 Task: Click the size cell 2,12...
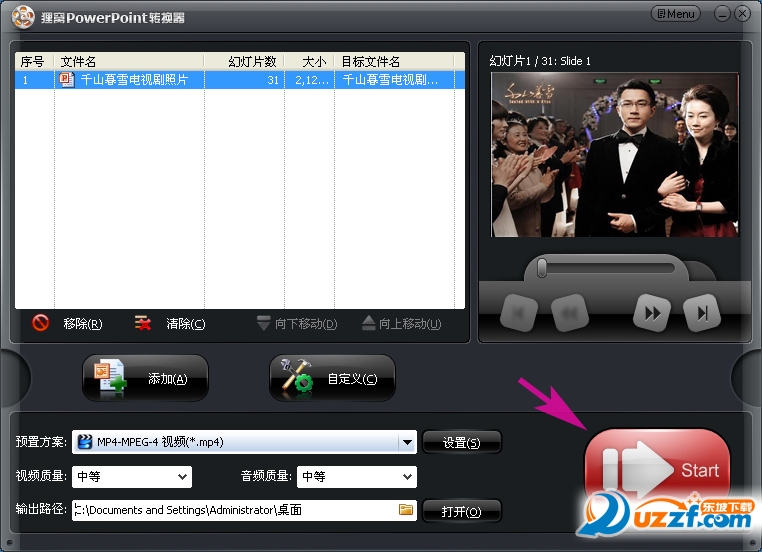coord(310,80)
